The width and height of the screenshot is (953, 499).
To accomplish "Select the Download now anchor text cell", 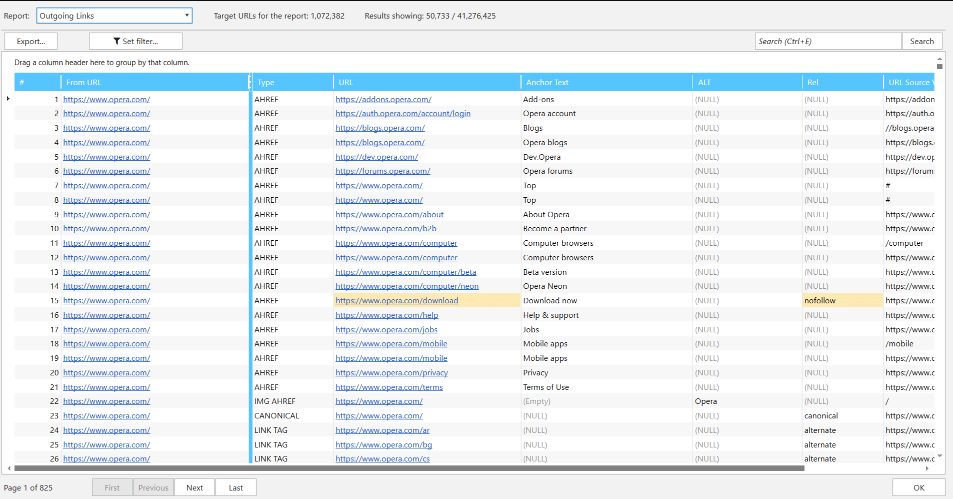I will [607, 301].
